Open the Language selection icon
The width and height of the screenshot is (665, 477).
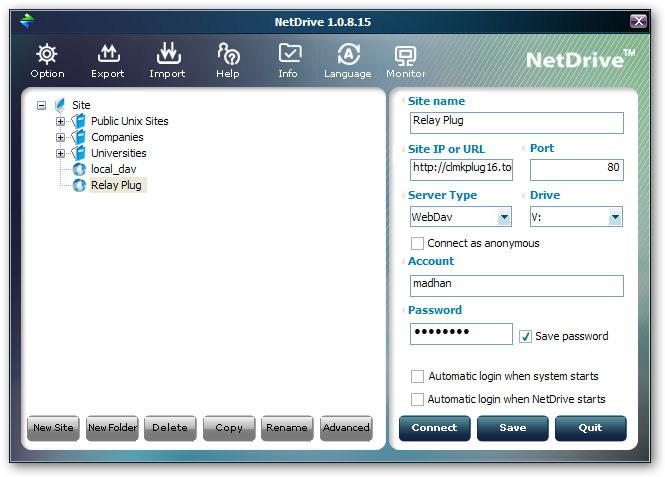(348, 60)
